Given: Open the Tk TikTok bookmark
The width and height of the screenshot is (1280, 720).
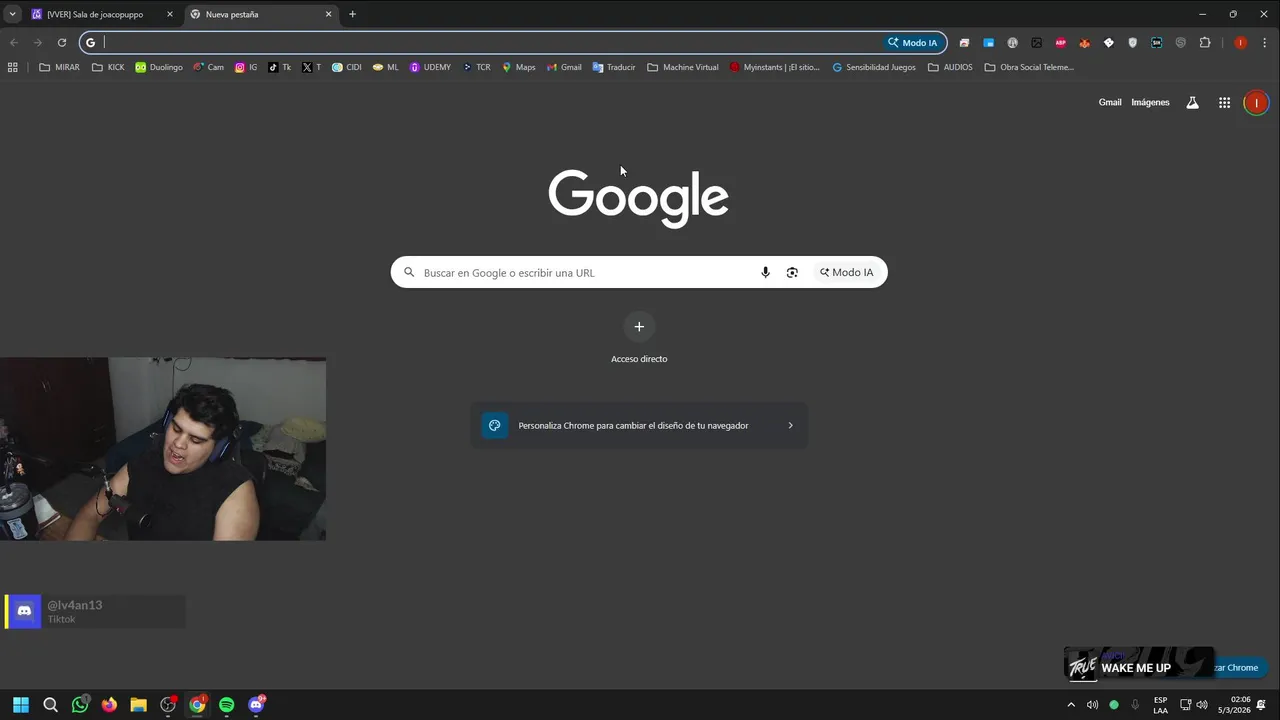Looking at the screenshot, I should click(x=280, y=67).
